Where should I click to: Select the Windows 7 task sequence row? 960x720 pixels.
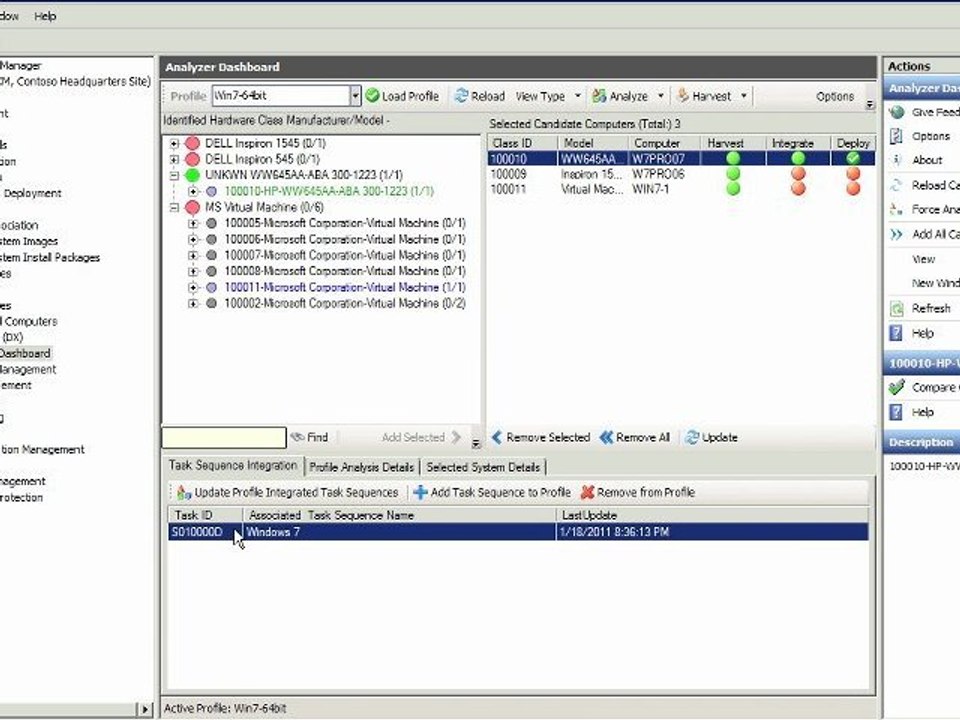[518, 532]
